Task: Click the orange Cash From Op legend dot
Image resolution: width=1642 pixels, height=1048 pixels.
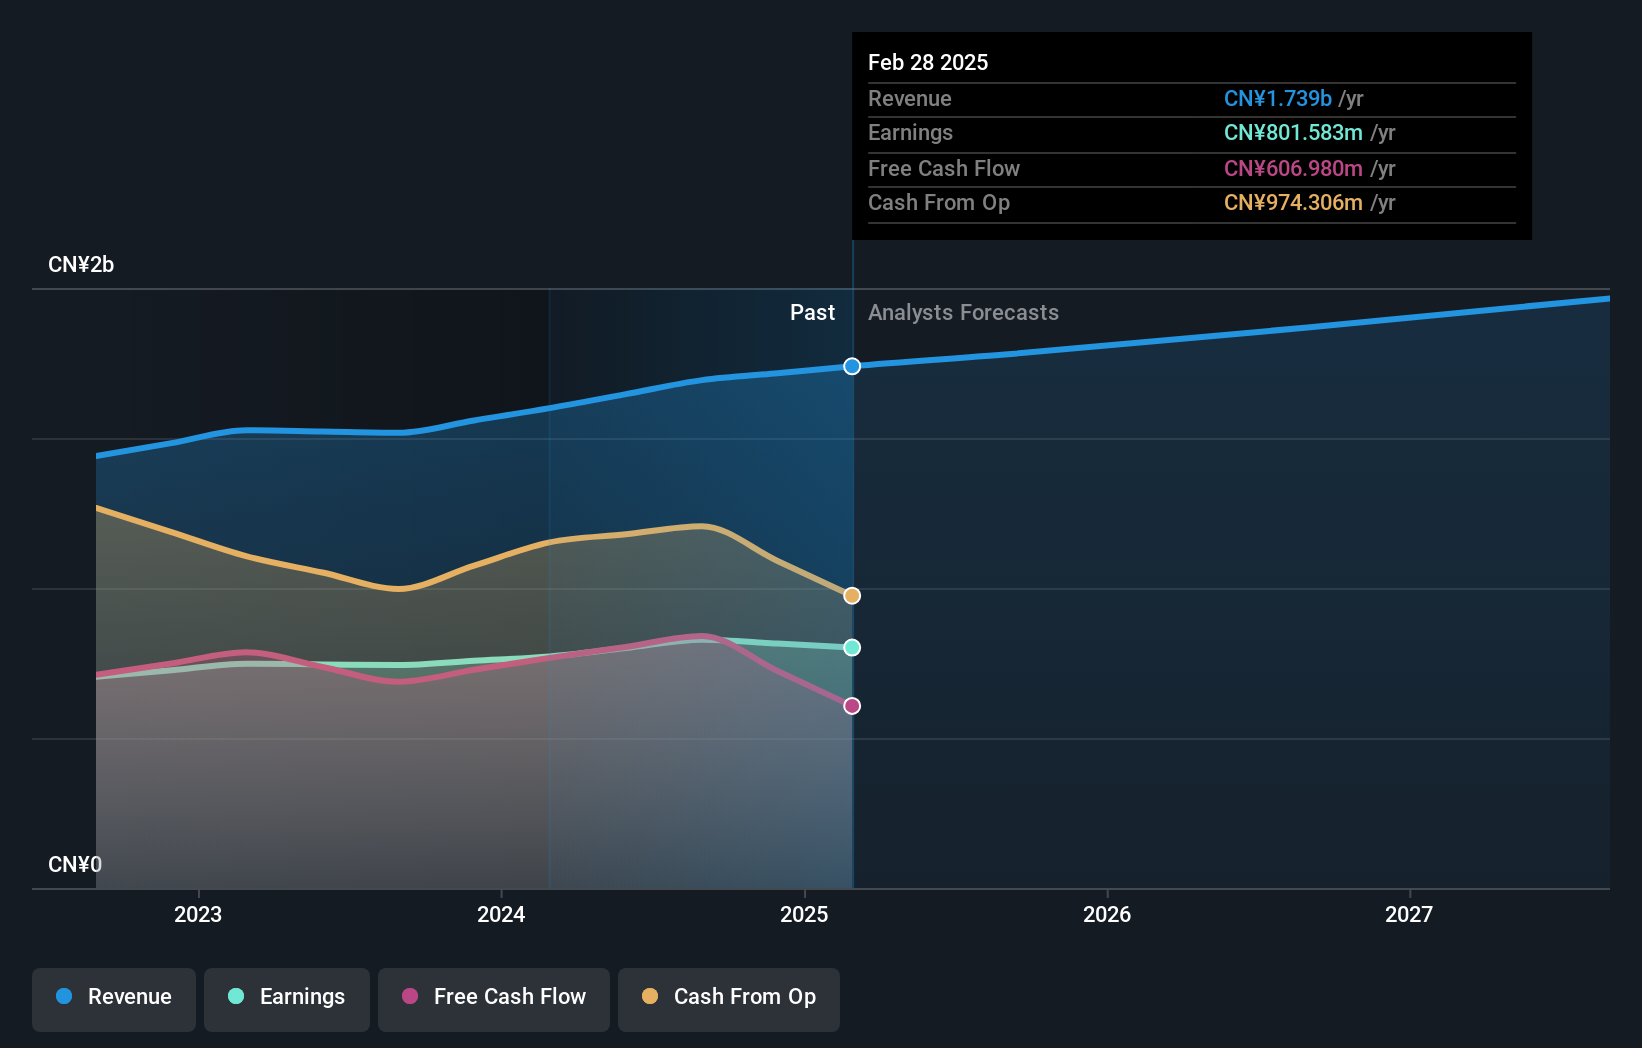Action: tap(650, 996)
